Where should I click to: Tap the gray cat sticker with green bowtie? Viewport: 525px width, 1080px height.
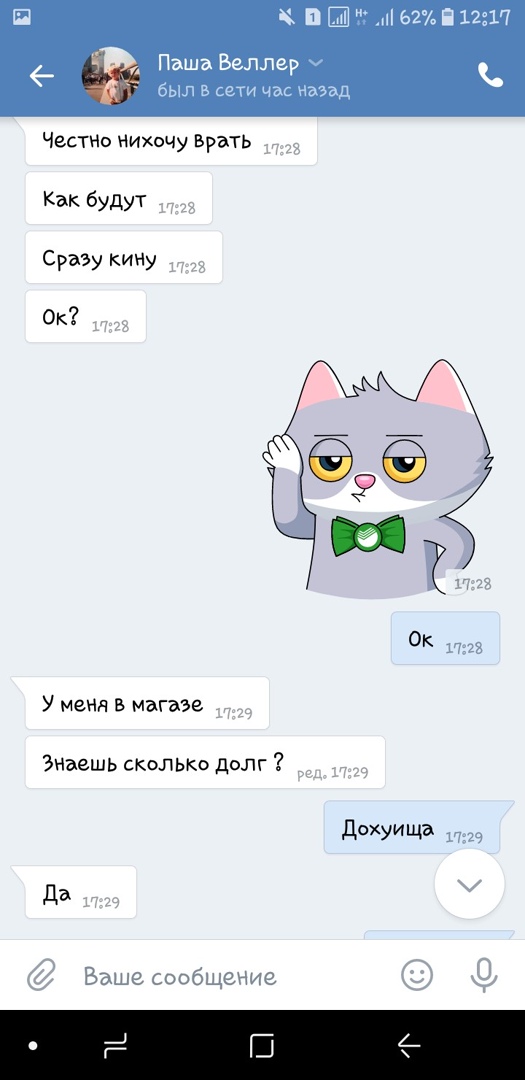point(378,479)
